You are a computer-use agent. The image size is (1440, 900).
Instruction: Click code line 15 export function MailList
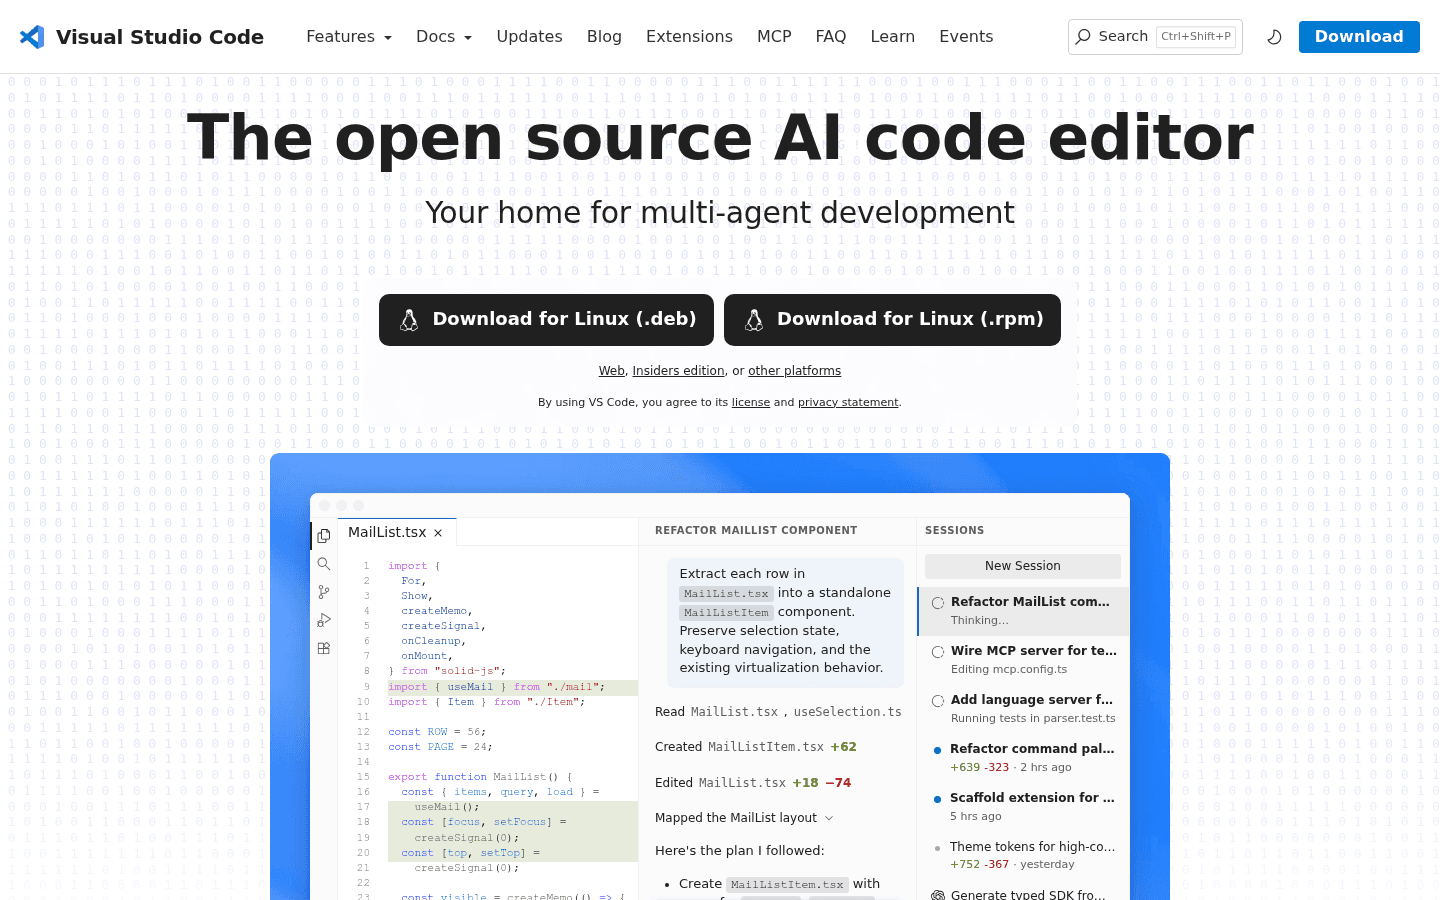click(x=480, y=777)
